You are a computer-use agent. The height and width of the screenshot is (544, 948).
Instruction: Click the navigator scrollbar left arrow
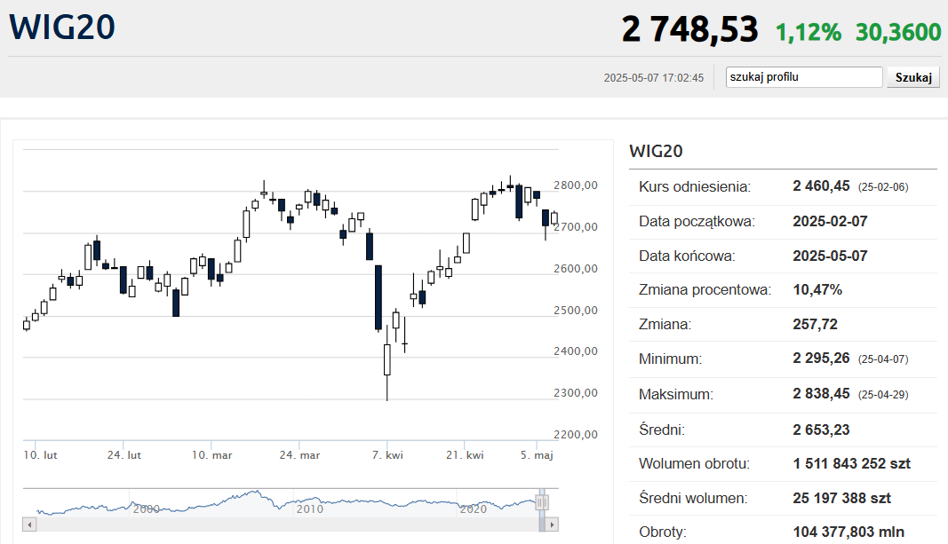coord(29,525)
